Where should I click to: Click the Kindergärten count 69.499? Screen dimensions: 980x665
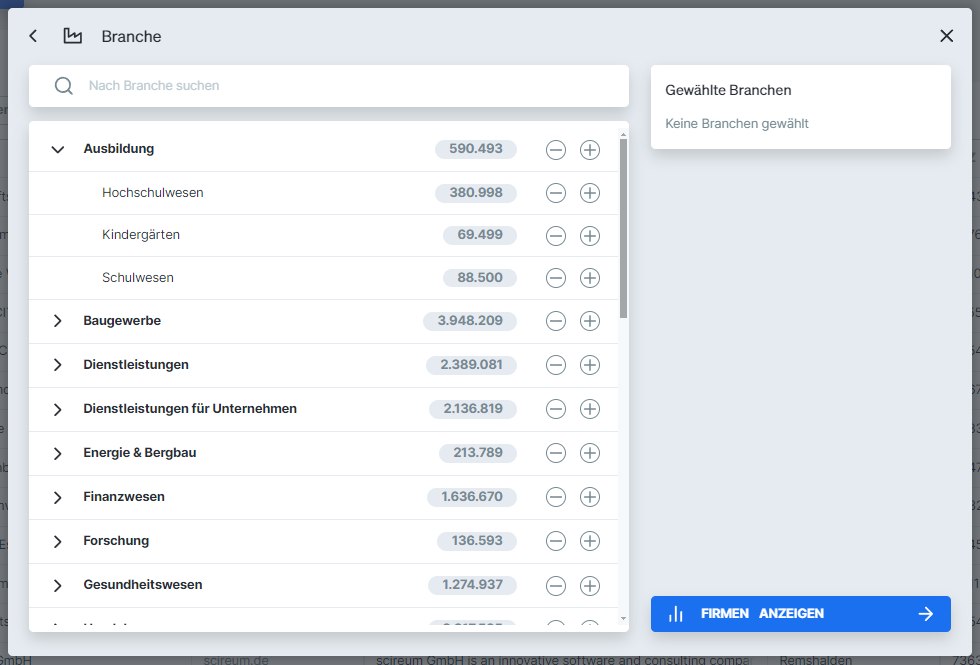tap(480, 235)
